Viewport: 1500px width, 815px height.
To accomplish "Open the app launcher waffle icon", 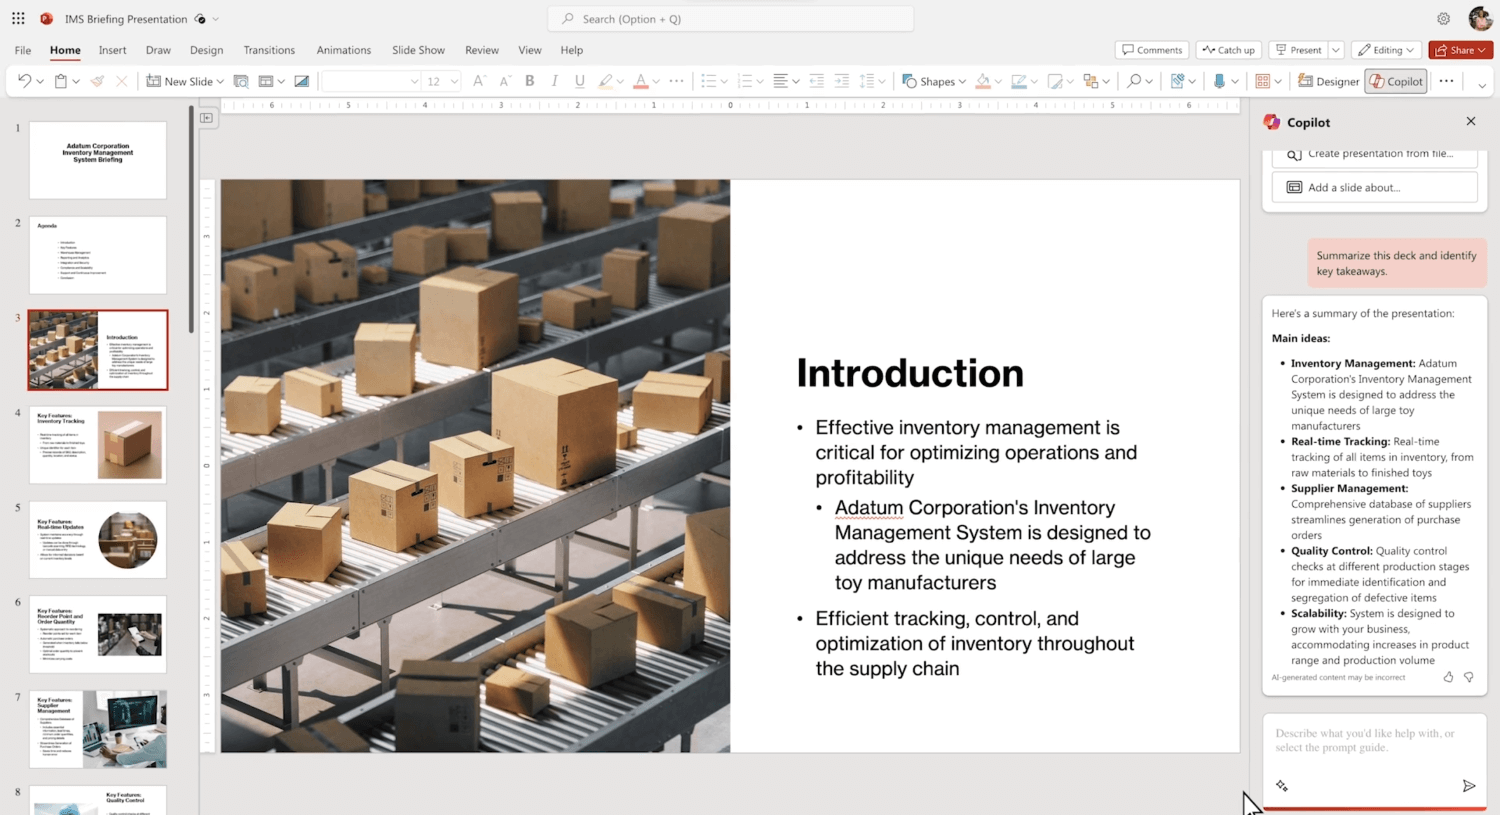I will pos(18,18).
